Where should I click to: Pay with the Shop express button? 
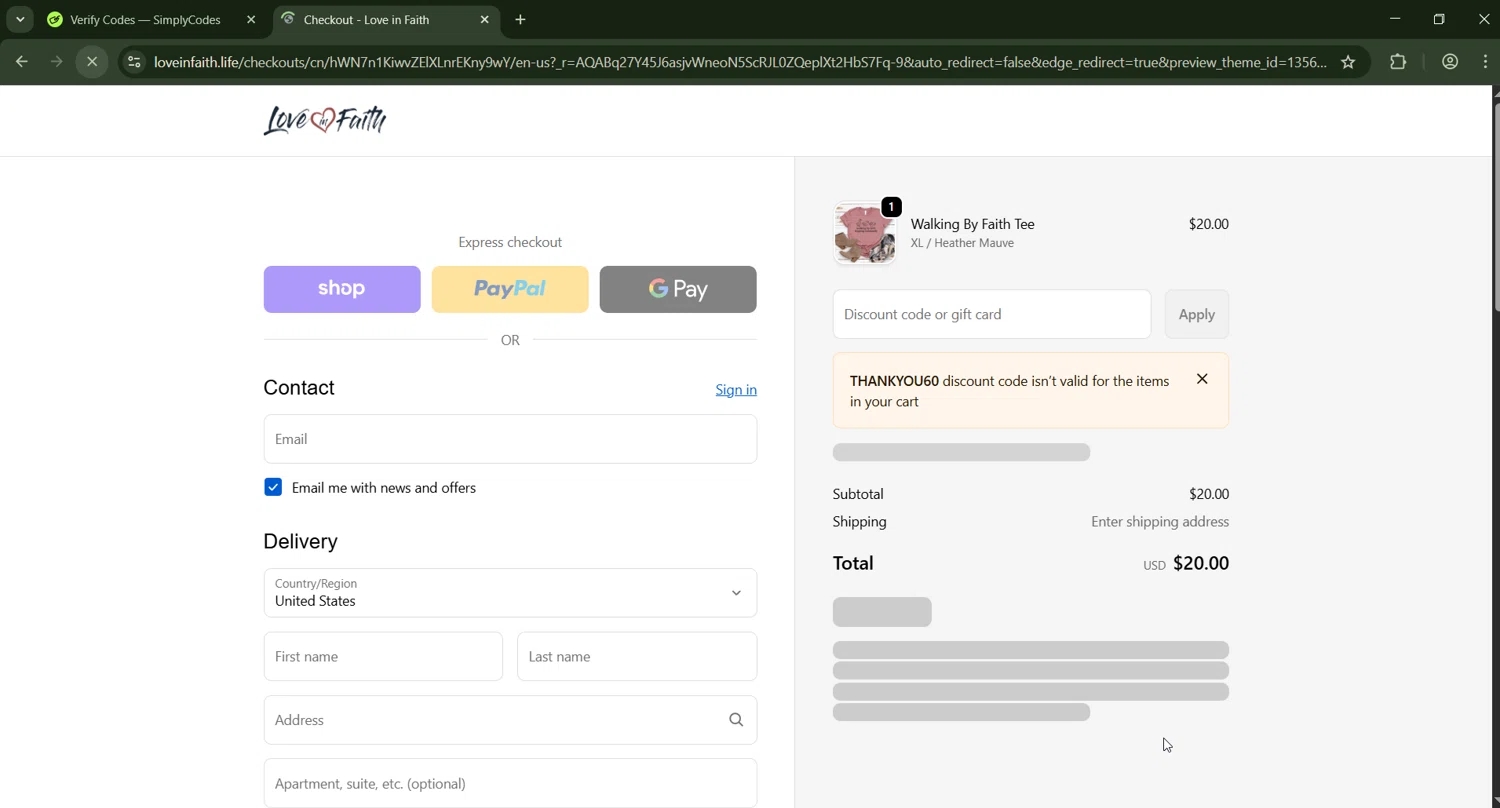pos(342,289)
